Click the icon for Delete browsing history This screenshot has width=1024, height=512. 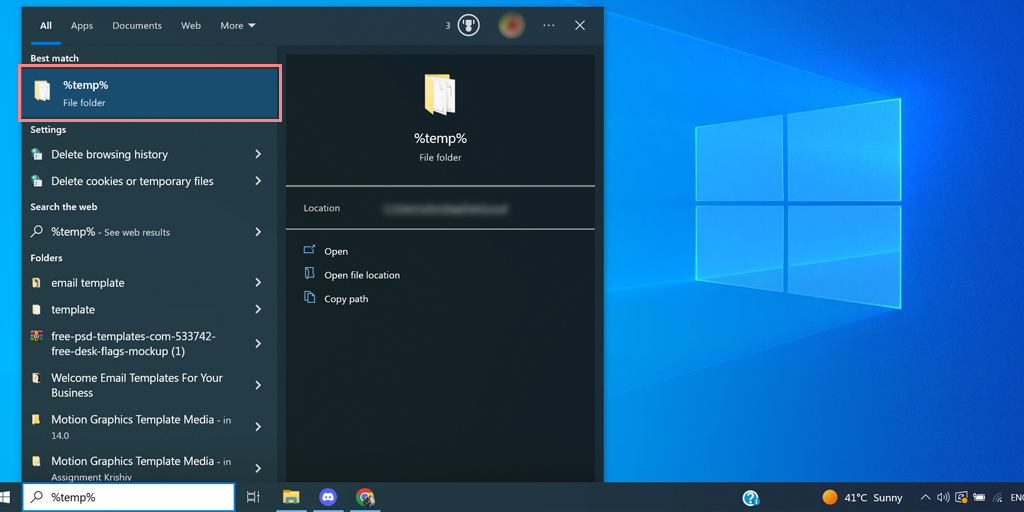coord(37,154)
